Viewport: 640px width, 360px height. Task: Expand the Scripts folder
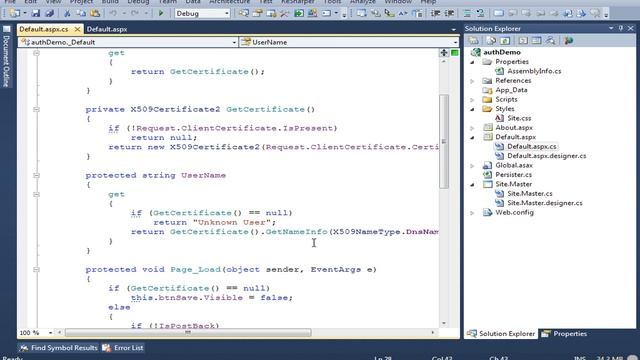[473, 100]
